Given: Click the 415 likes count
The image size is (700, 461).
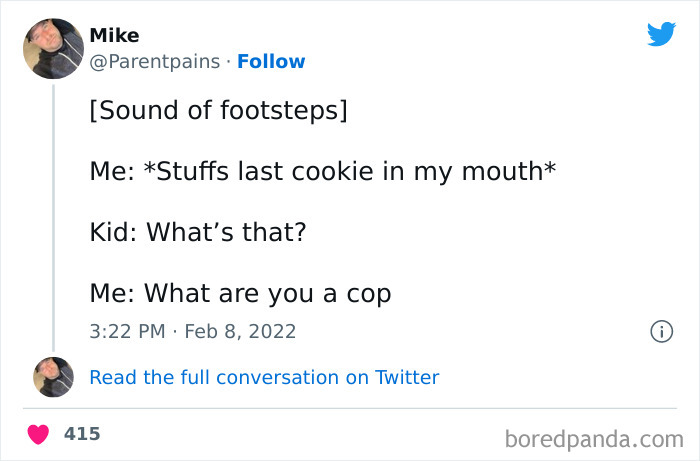Looking at the screenshot, I should 82,434.
